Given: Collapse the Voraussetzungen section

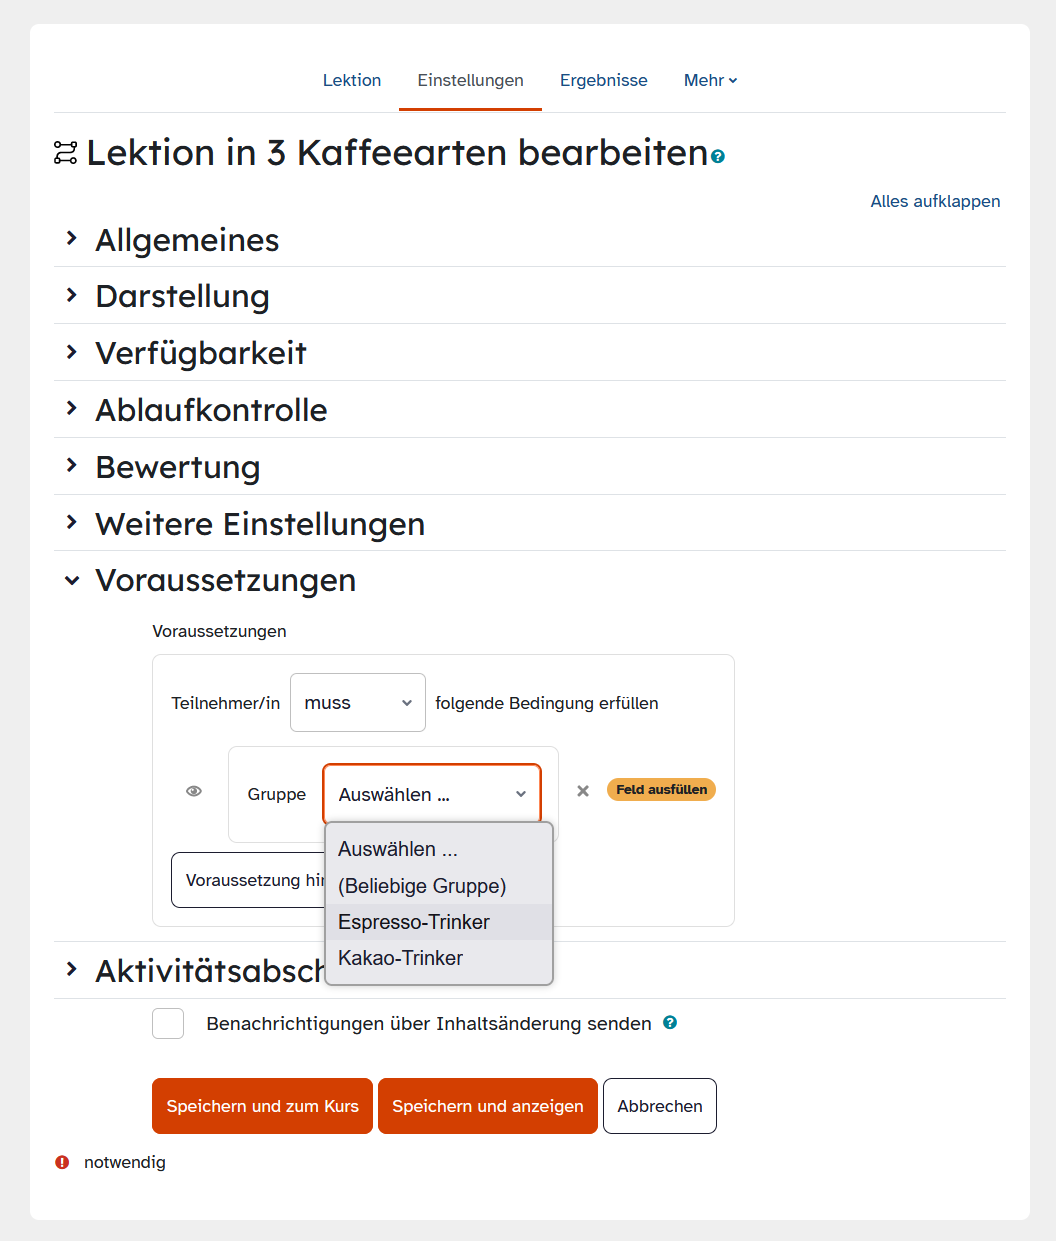Looking at the screenshot, I should coord(225,581).
